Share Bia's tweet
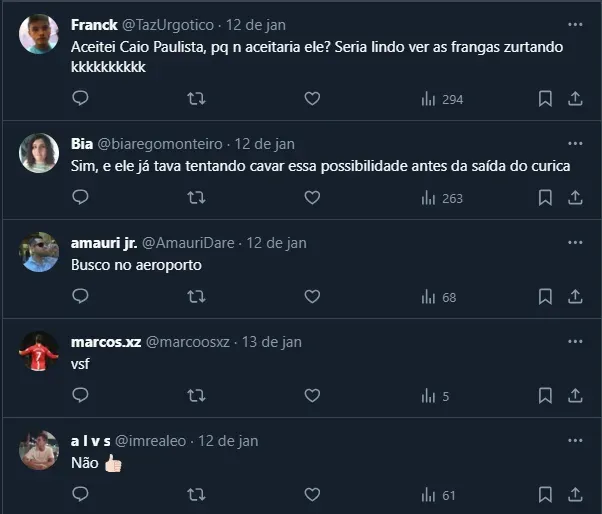This screenshot has width=602, height=514. click(x=575, y=197)
